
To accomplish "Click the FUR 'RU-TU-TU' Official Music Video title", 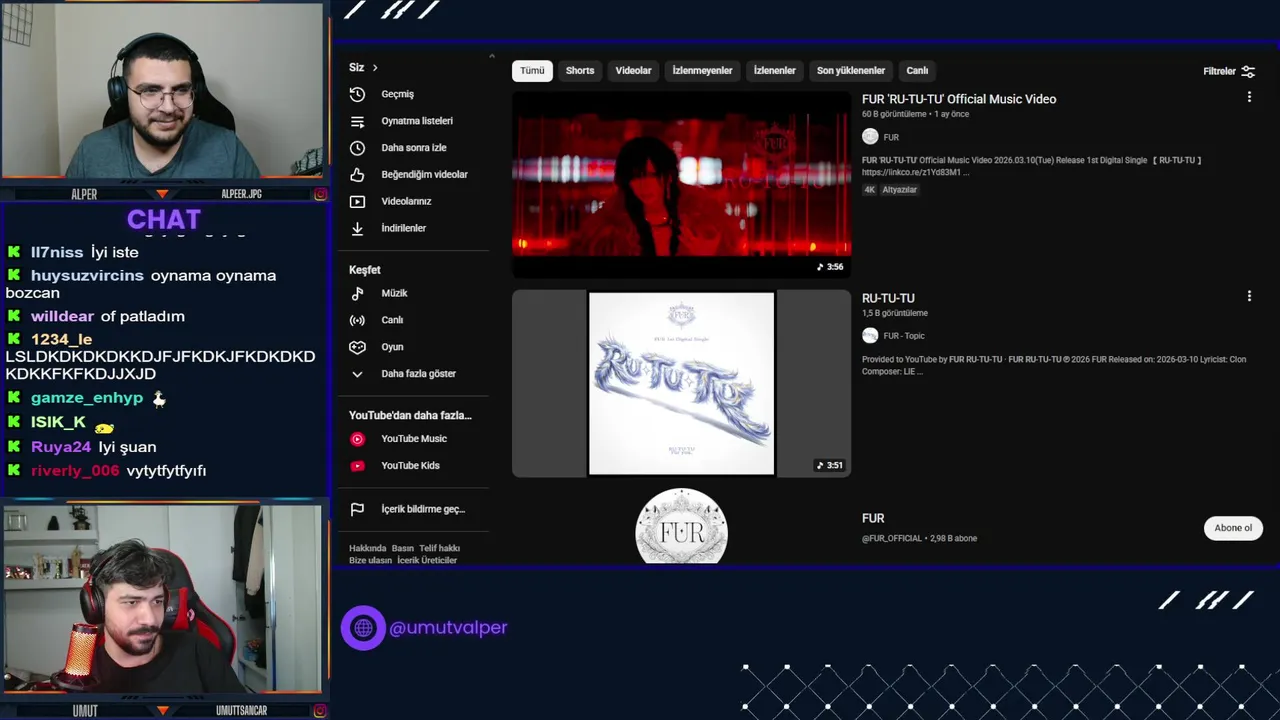I will [959, 99].
